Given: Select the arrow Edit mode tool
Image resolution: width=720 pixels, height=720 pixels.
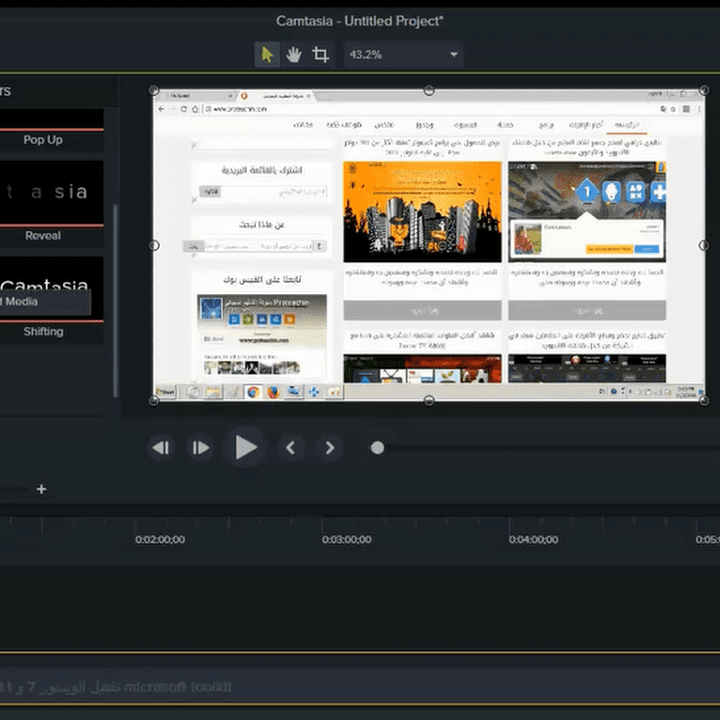Looking at the screenshot, I should pyautogui.click(x=267, y=55).
